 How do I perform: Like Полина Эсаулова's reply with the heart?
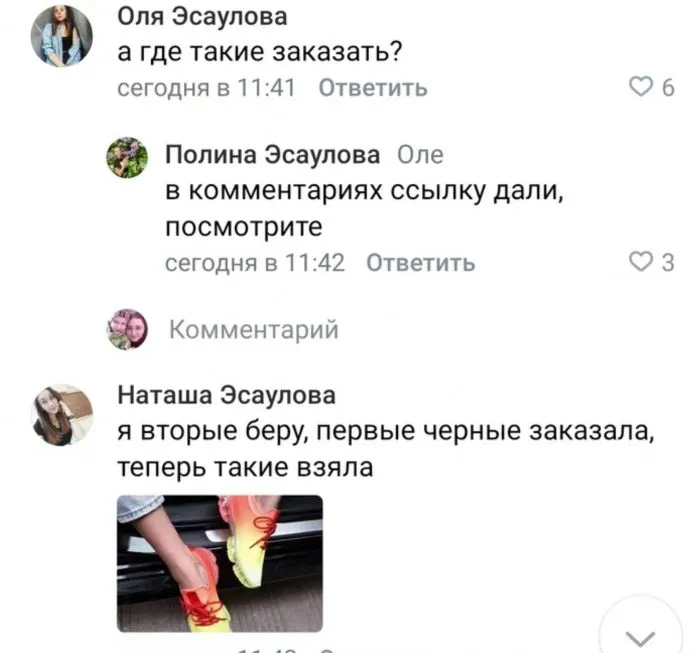[641, 262]
